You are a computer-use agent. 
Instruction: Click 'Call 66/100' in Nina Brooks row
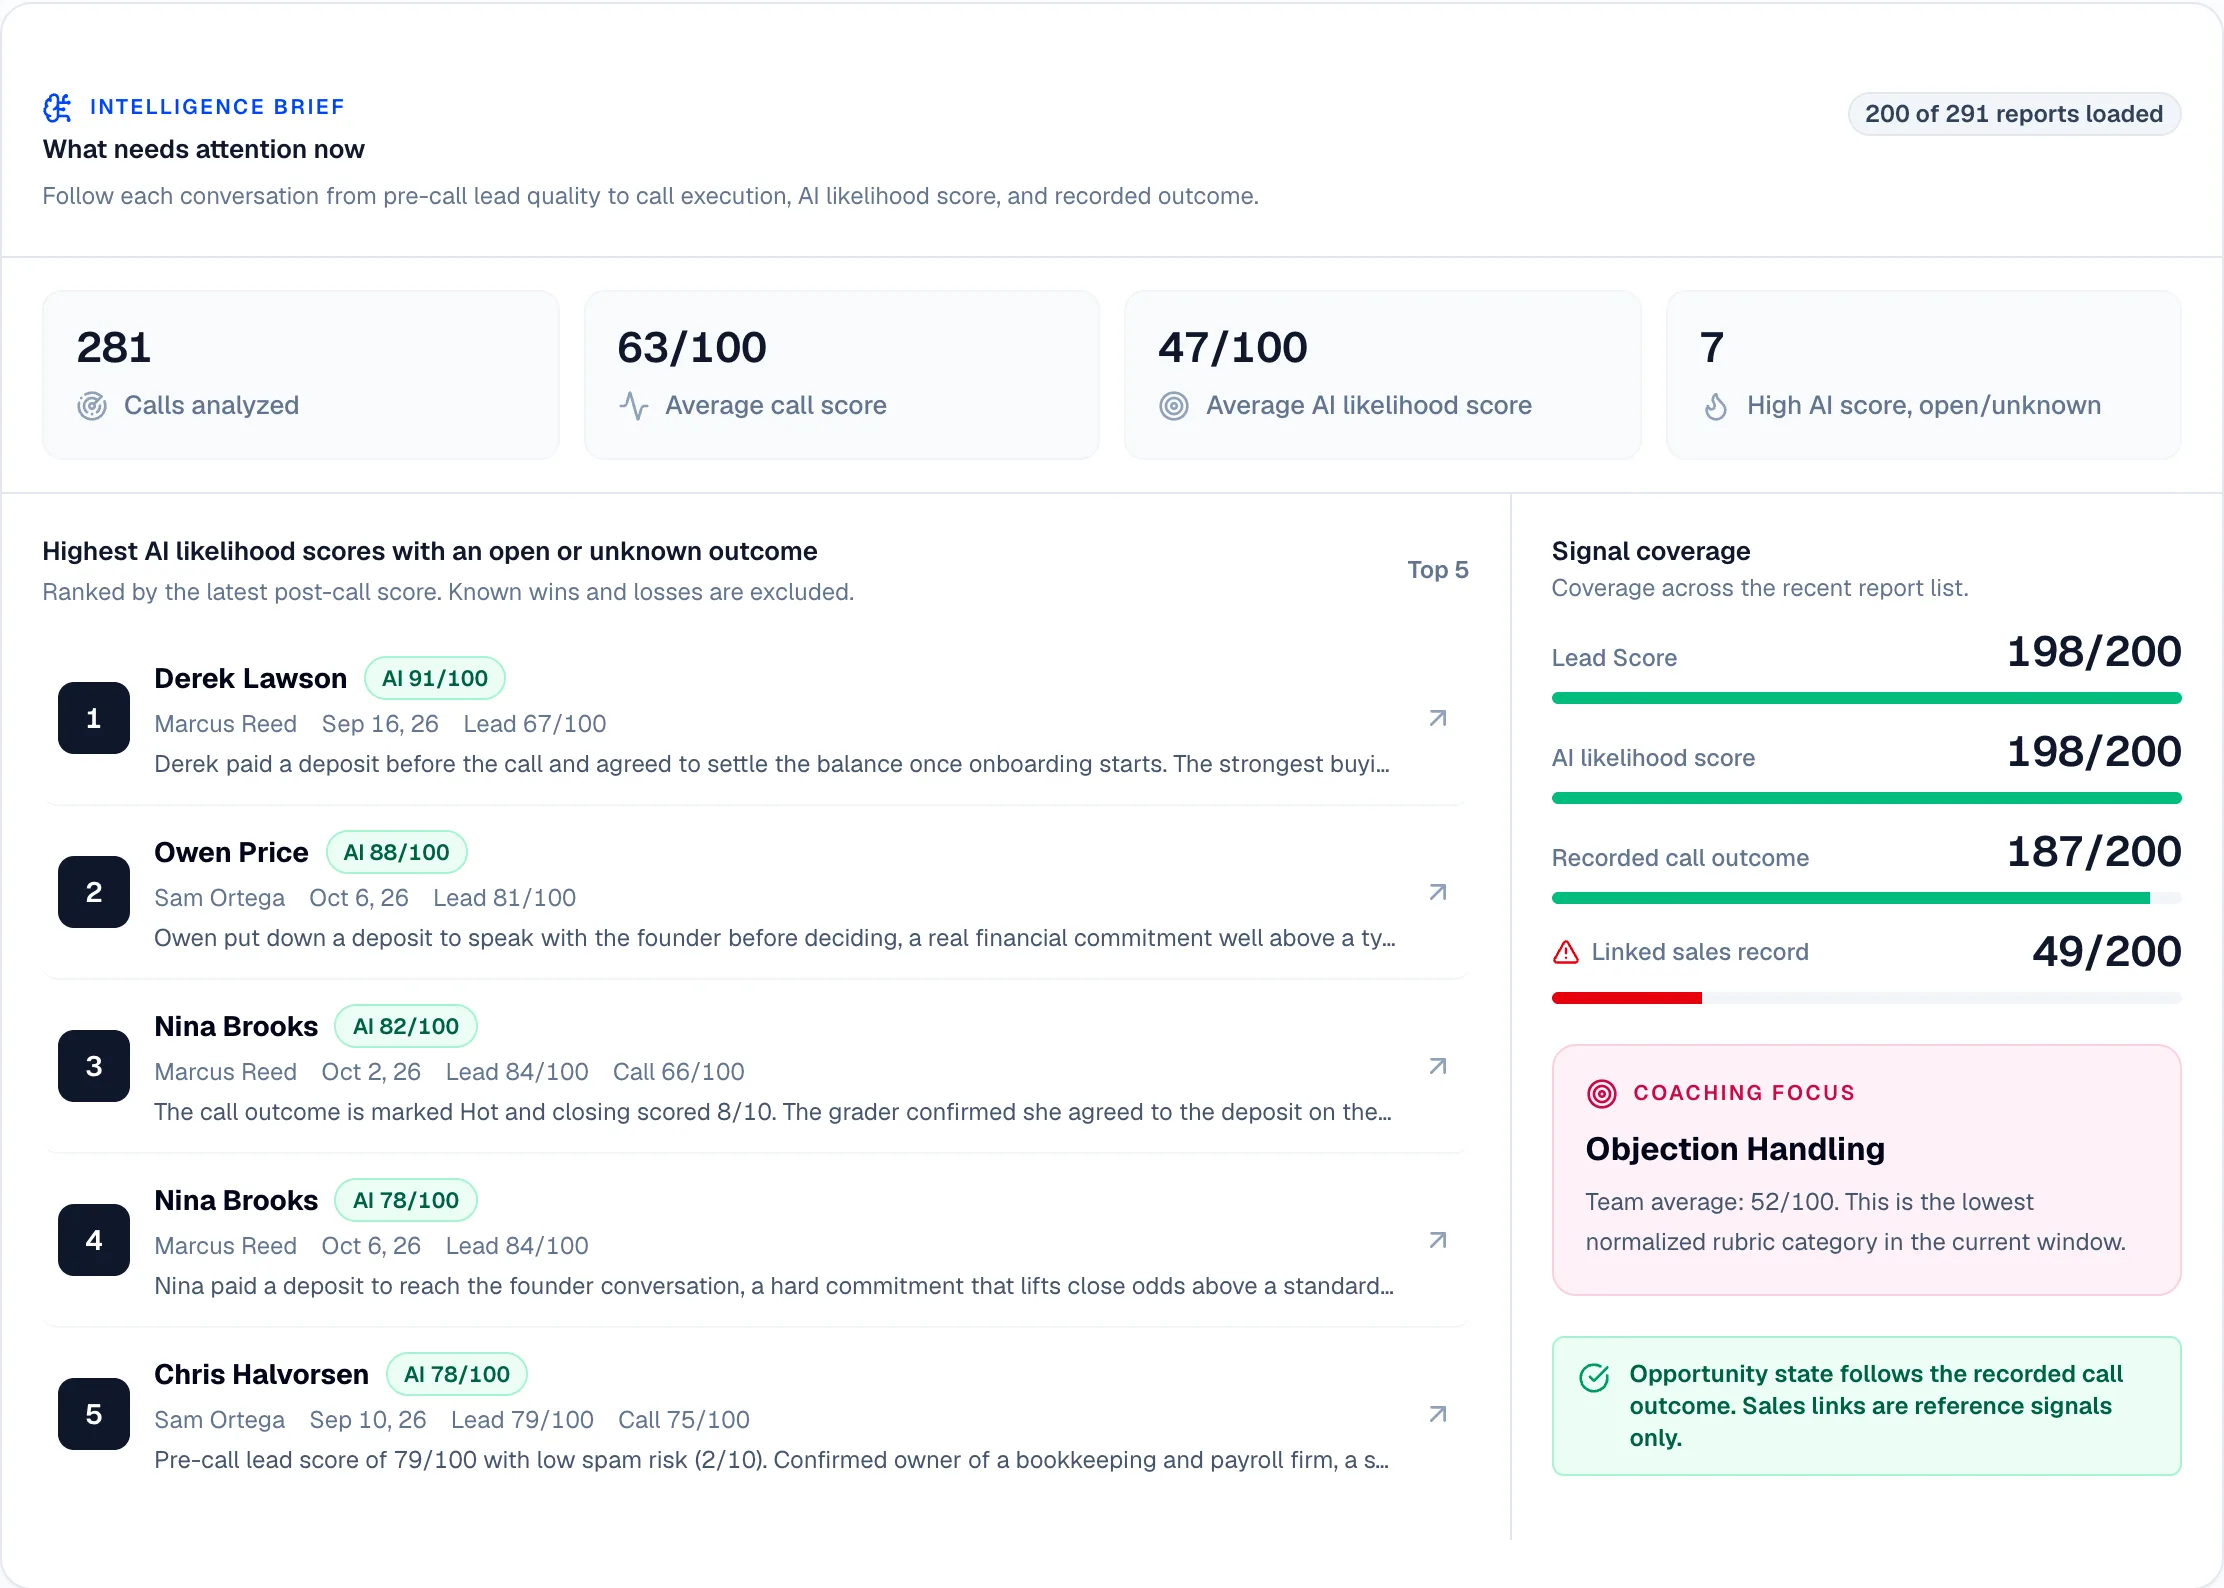[679, 1072]
